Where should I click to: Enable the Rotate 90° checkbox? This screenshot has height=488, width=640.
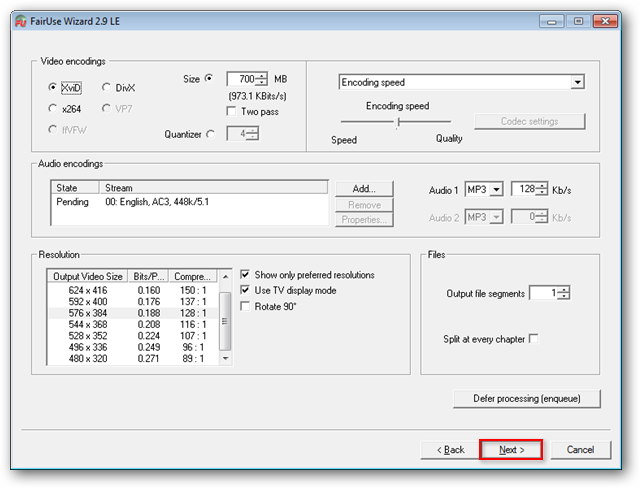click(245, 306)
